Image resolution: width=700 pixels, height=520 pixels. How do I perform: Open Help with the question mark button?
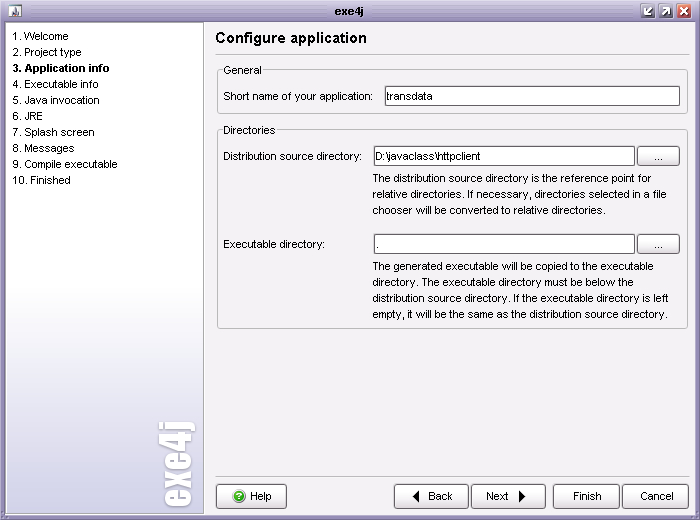click(x=251, y=496)
